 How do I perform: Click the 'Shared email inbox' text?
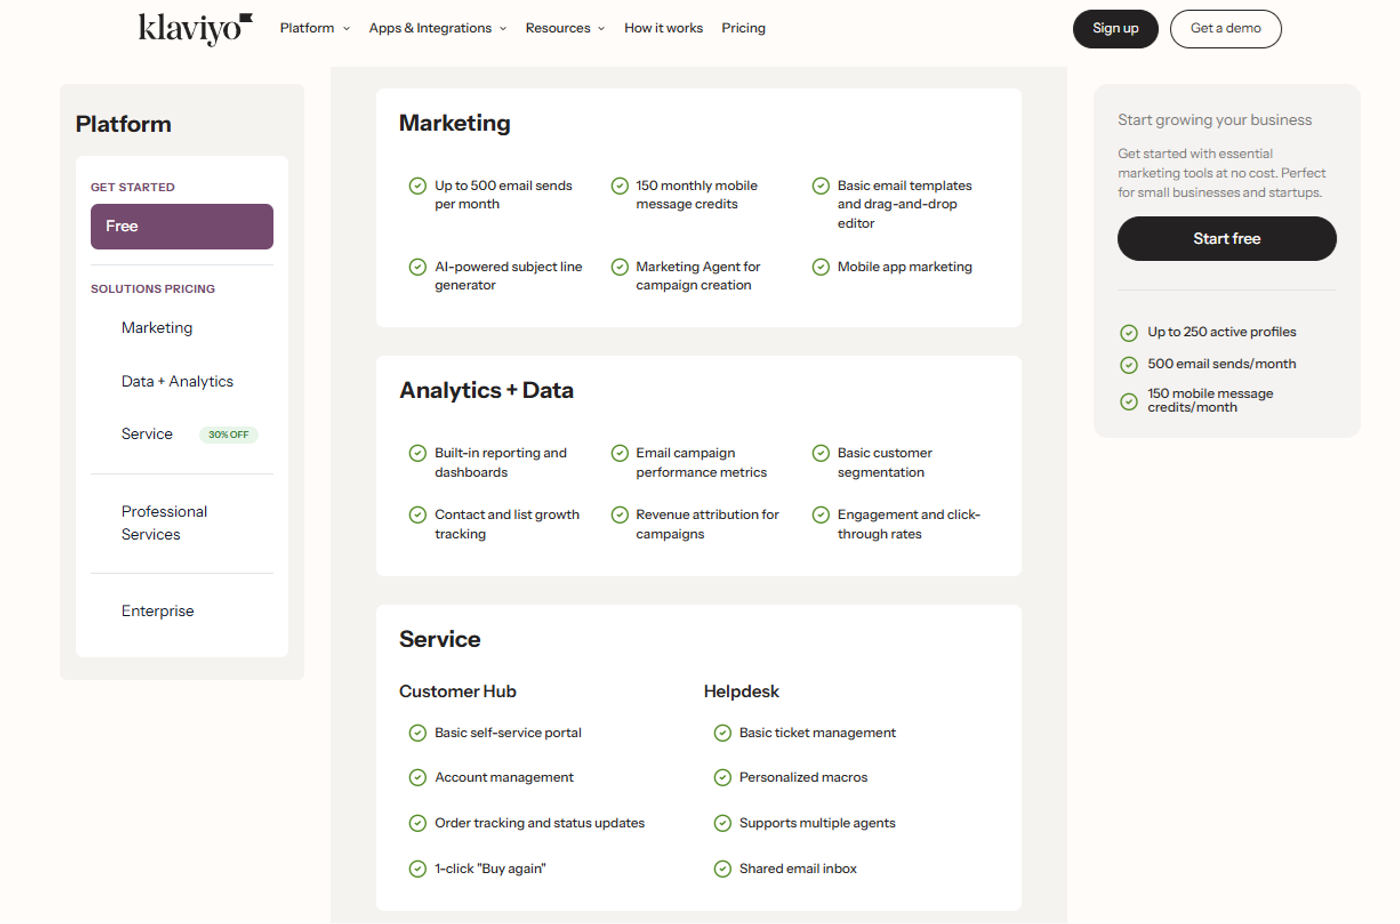pos(798,869)
